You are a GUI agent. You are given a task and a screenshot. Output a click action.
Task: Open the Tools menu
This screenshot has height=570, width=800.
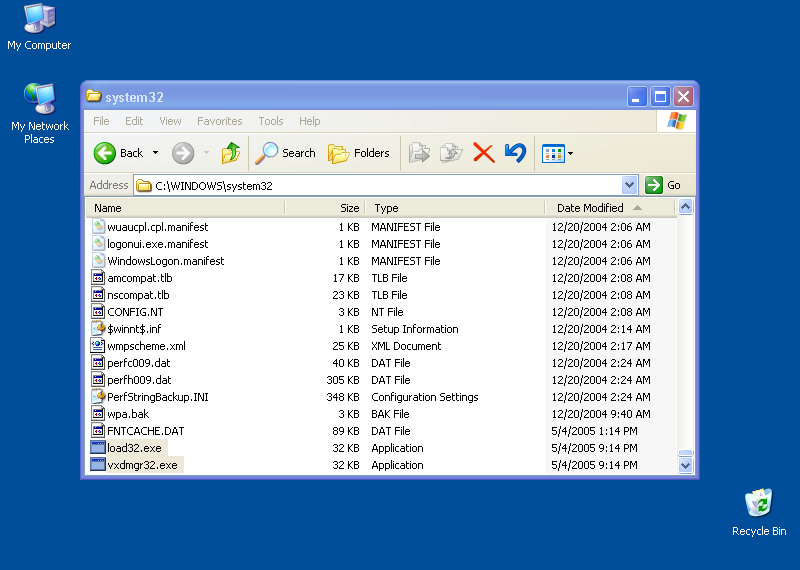point(270,121)
